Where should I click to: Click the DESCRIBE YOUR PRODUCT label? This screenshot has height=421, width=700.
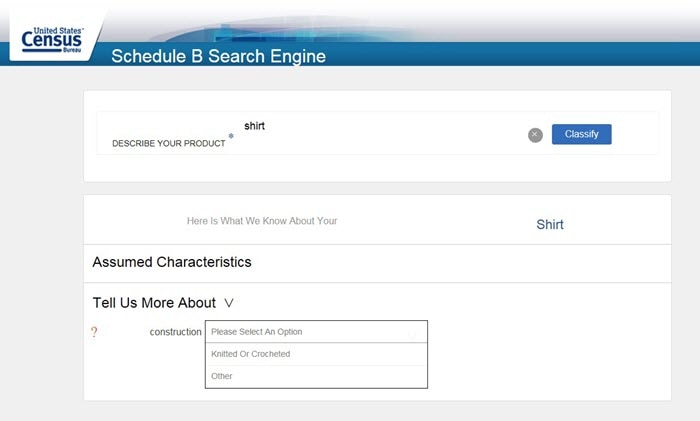168,143
